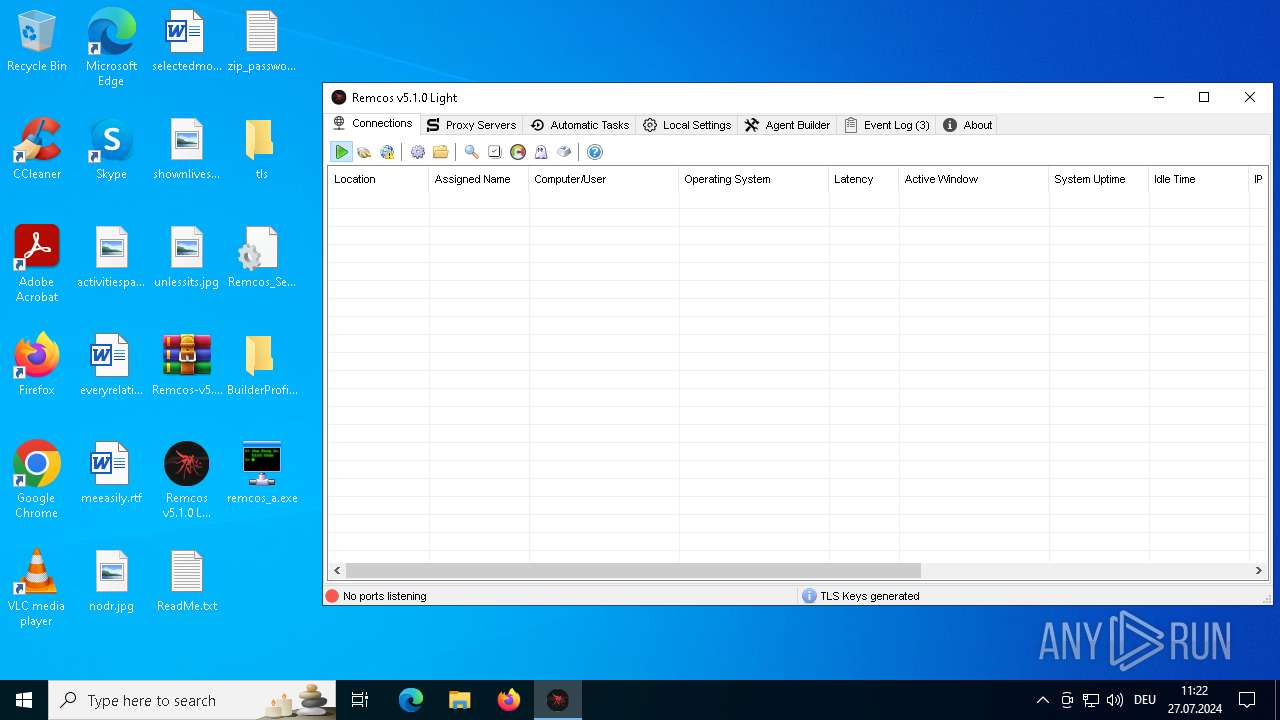The width and height of the screenshot is (1280, 720).
Task: Sort by the Computer/User column header
Action: coord(603,179)
